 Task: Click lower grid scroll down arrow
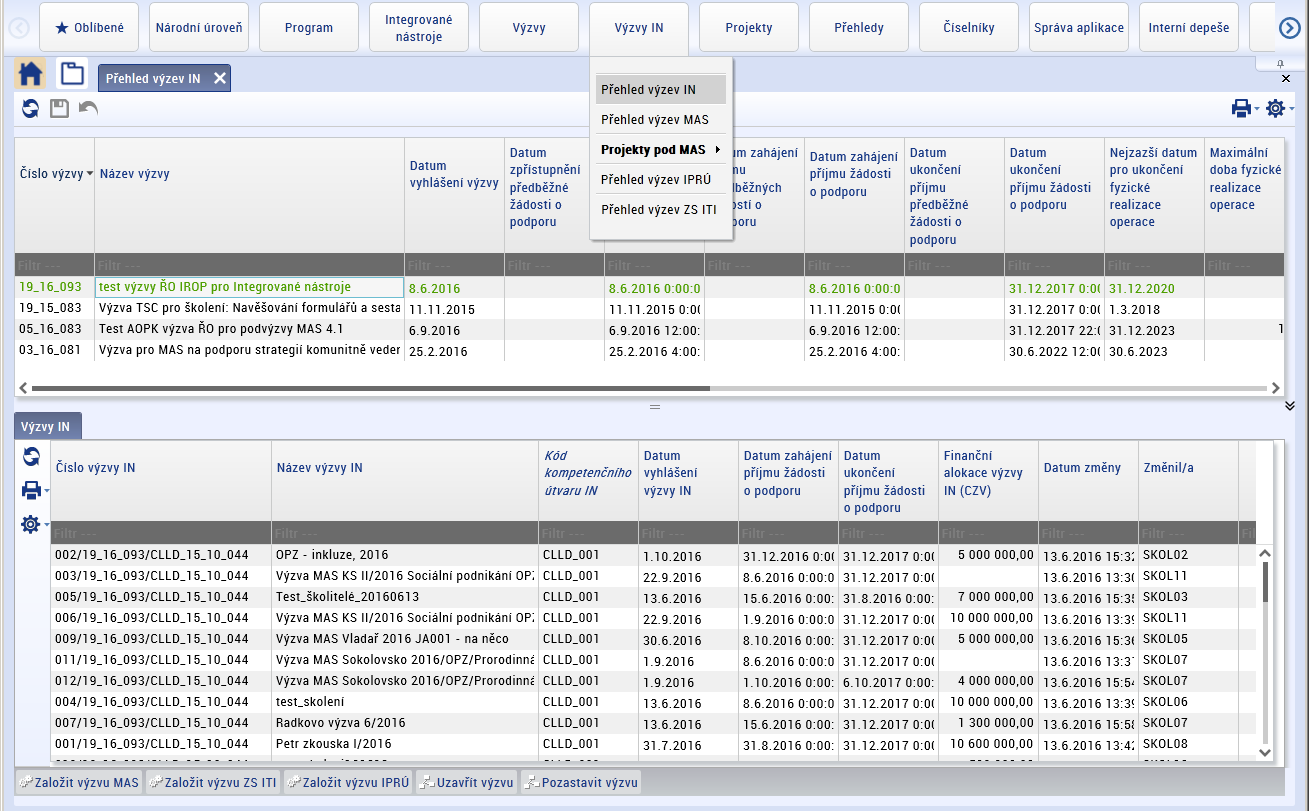1264,752
